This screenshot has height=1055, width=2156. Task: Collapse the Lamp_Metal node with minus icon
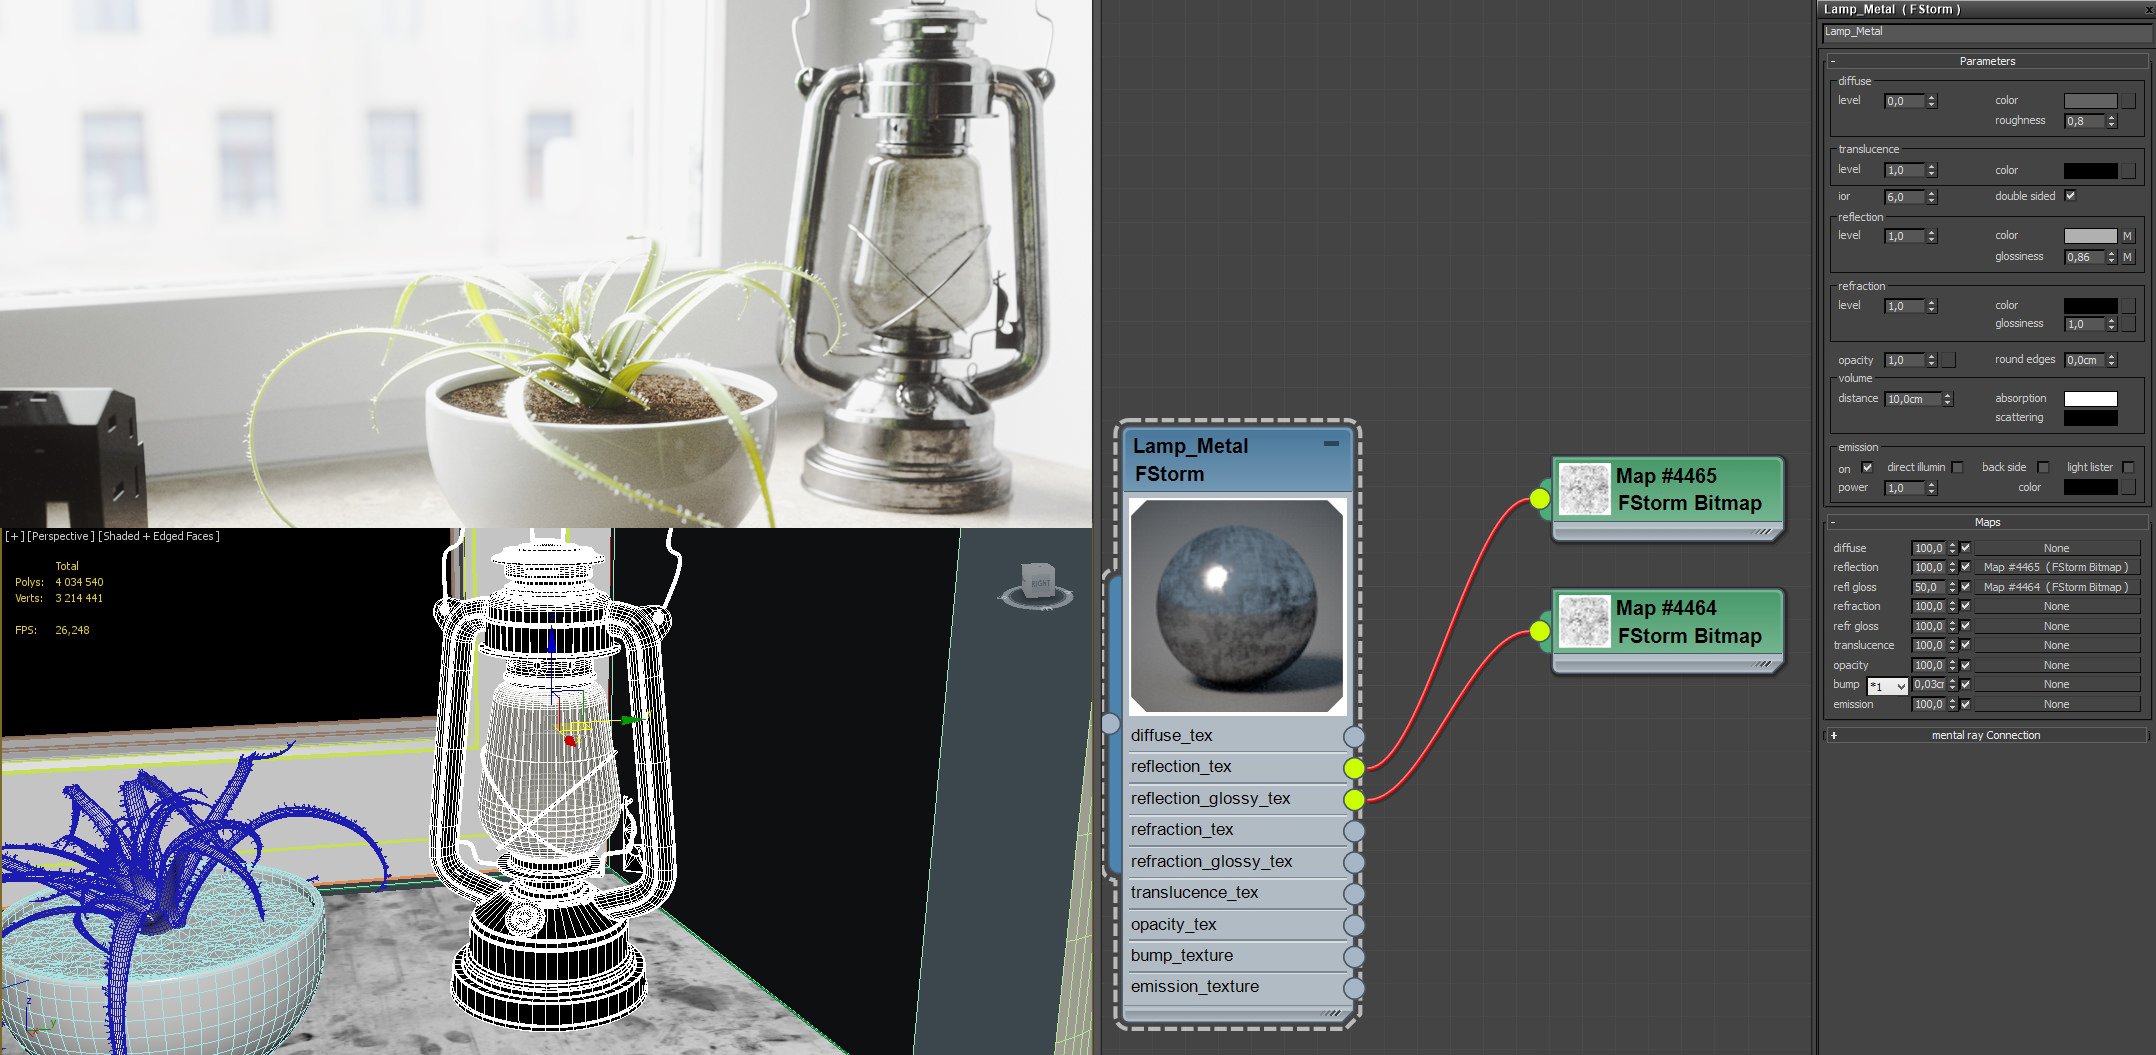(x=1331, y=444)
